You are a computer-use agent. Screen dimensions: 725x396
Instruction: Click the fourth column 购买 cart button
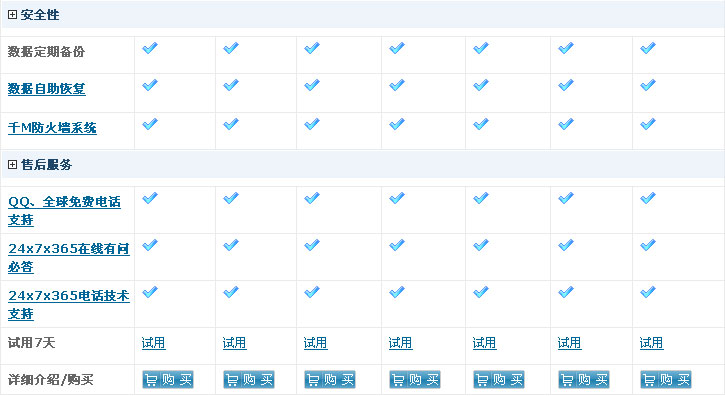point(415,380)
